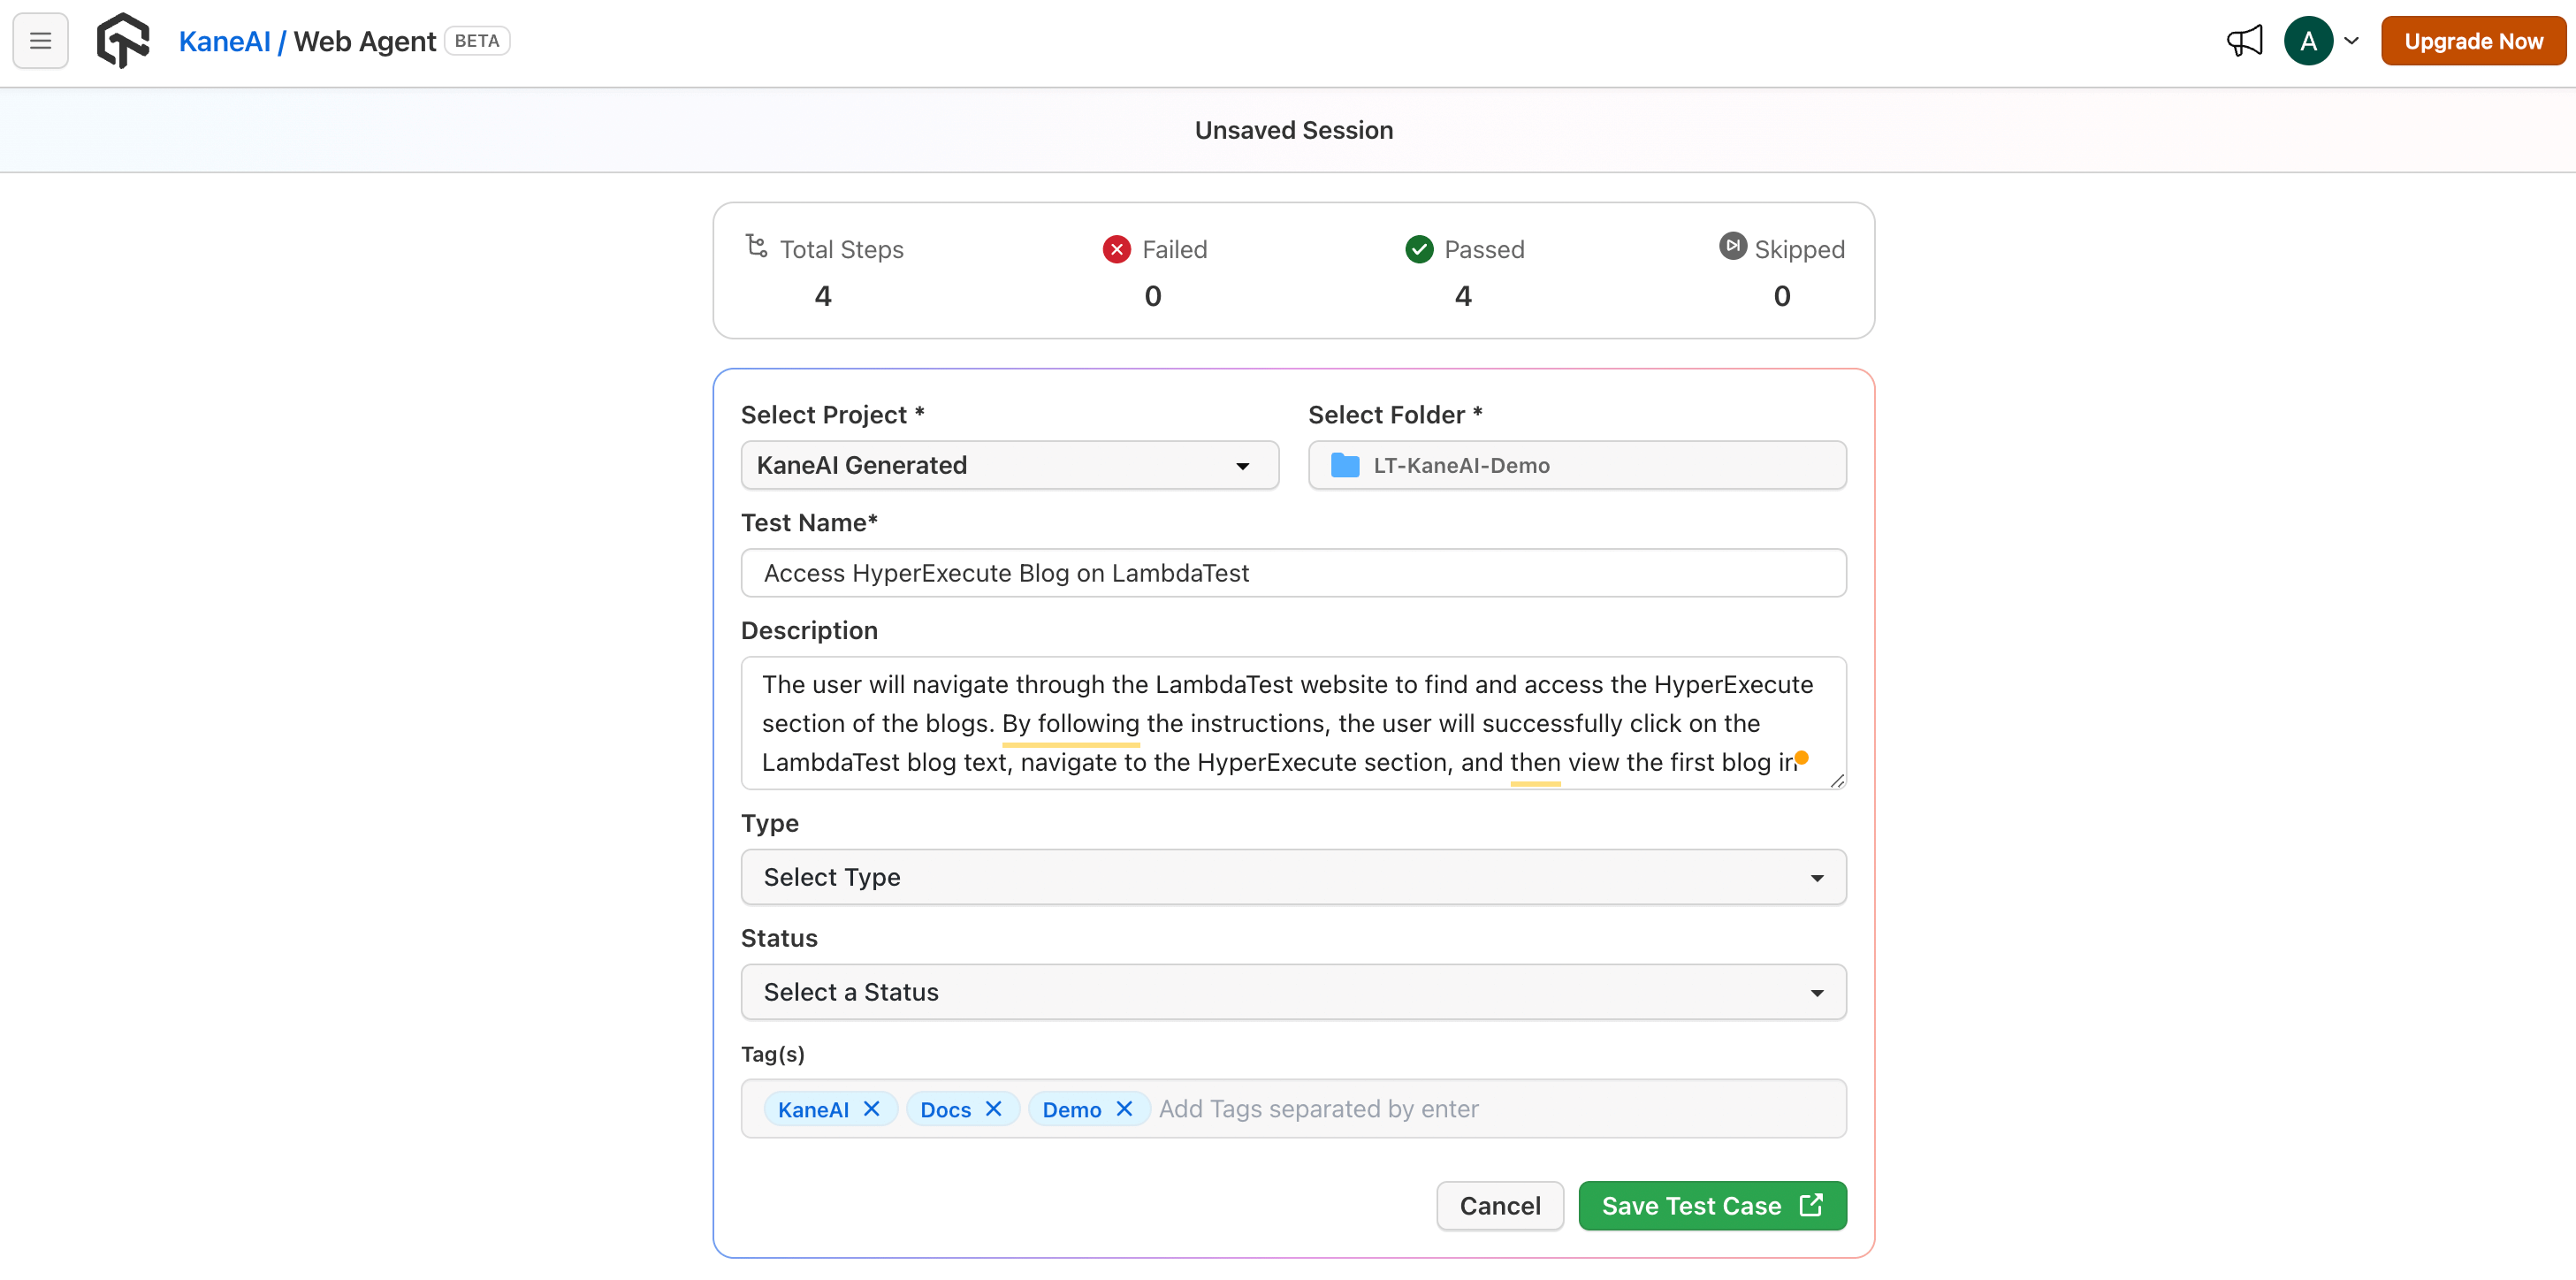Click the KaneAI breadcrumb link
The width and height of the screenshot is (2576, 1280).
point(224,41)
